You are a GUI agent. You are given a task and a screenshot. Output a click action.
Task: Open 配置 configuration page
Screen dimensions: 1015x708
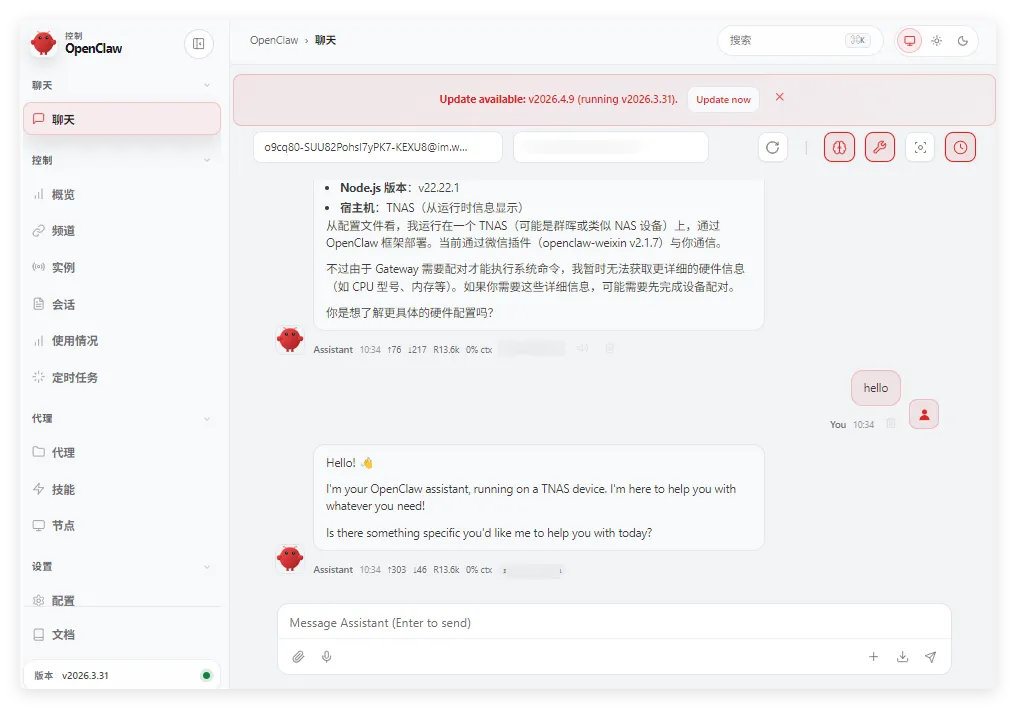pyautogui.click(x=122, y=600)
